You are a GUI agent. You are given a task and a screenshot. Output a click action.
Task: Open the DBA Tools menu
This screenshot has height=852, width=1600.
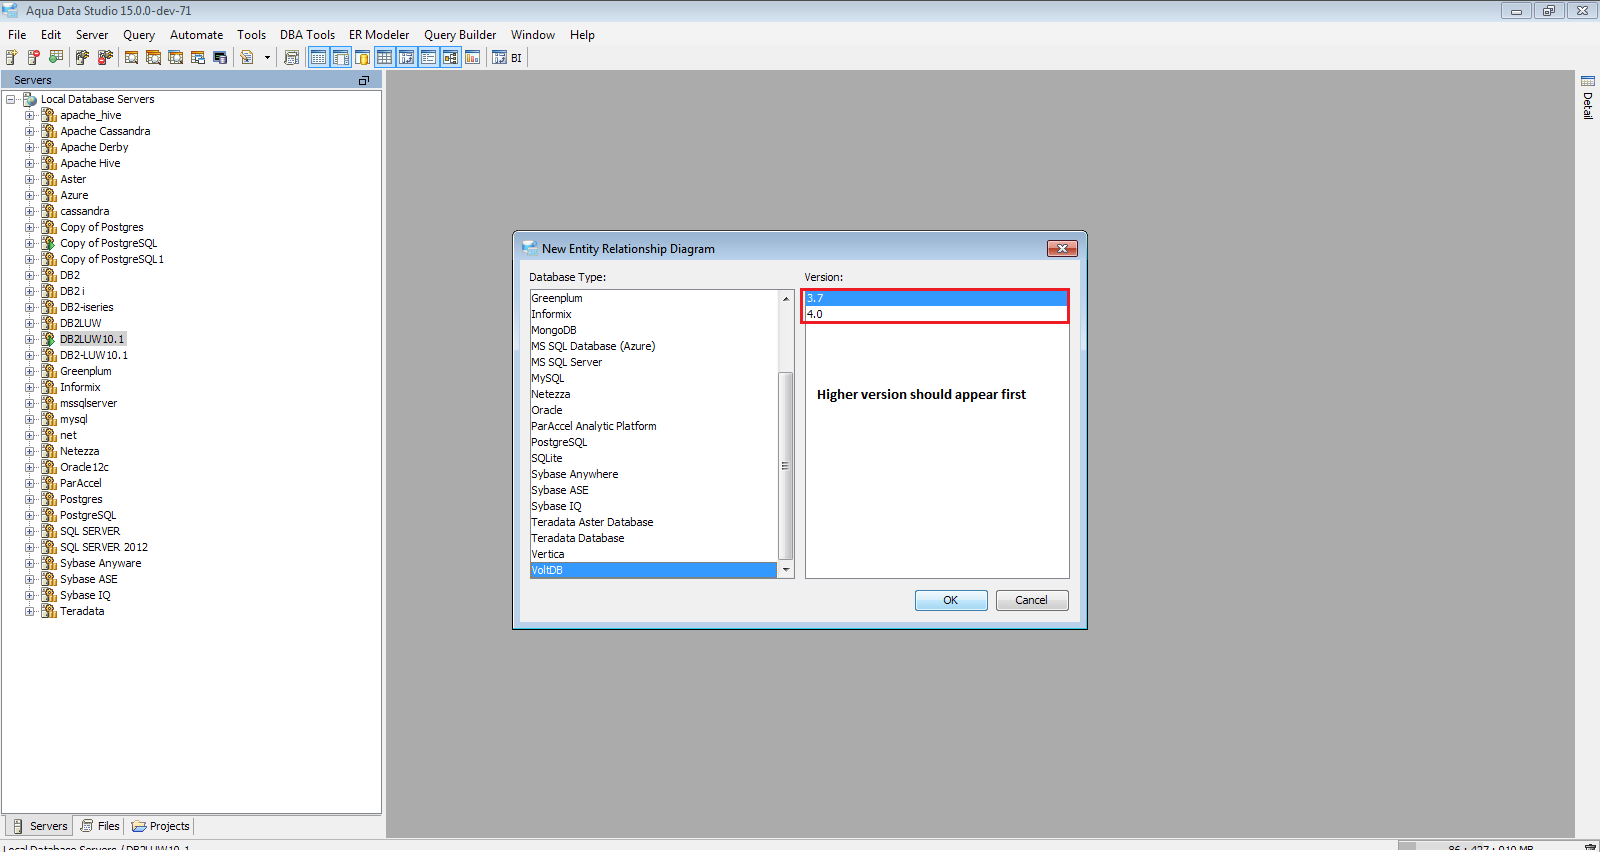click(307, 35)
